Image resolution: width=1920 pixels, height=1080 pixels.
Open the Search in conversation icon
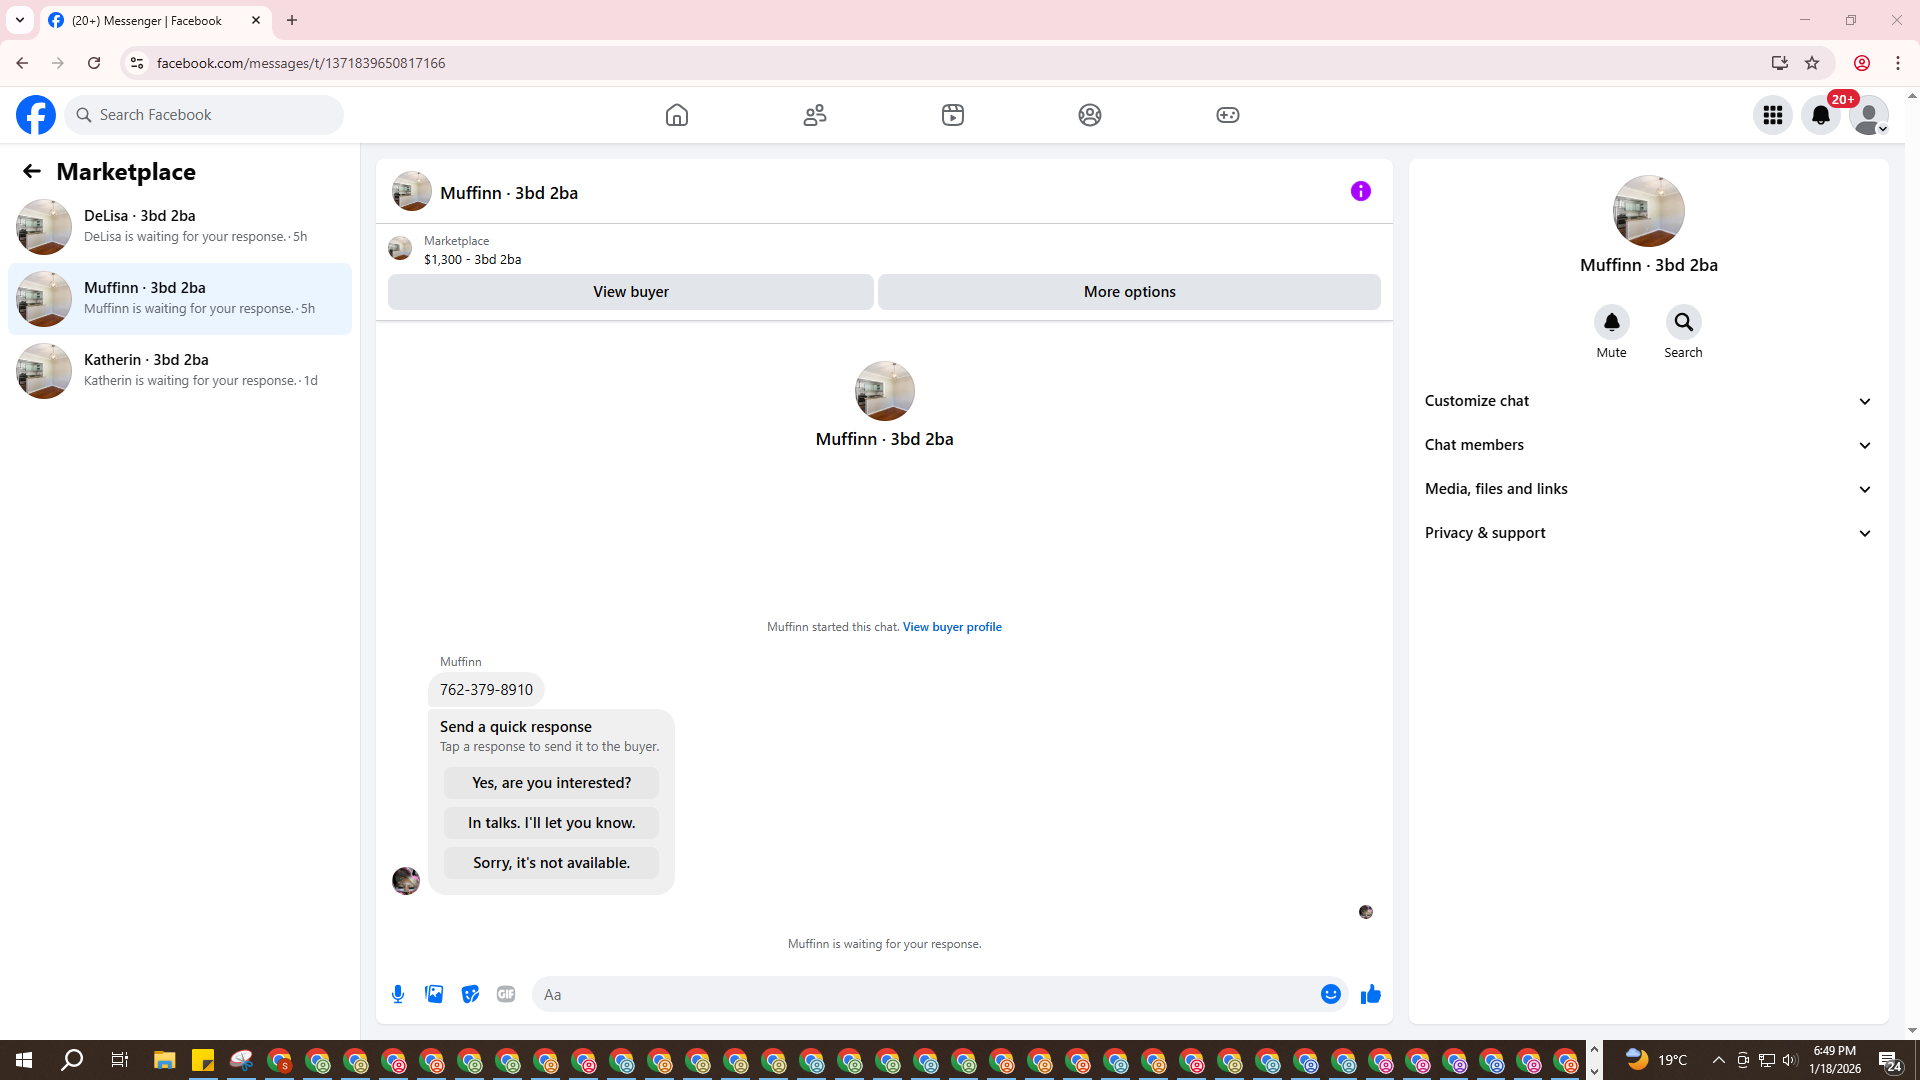click(x=1683, y=322)
